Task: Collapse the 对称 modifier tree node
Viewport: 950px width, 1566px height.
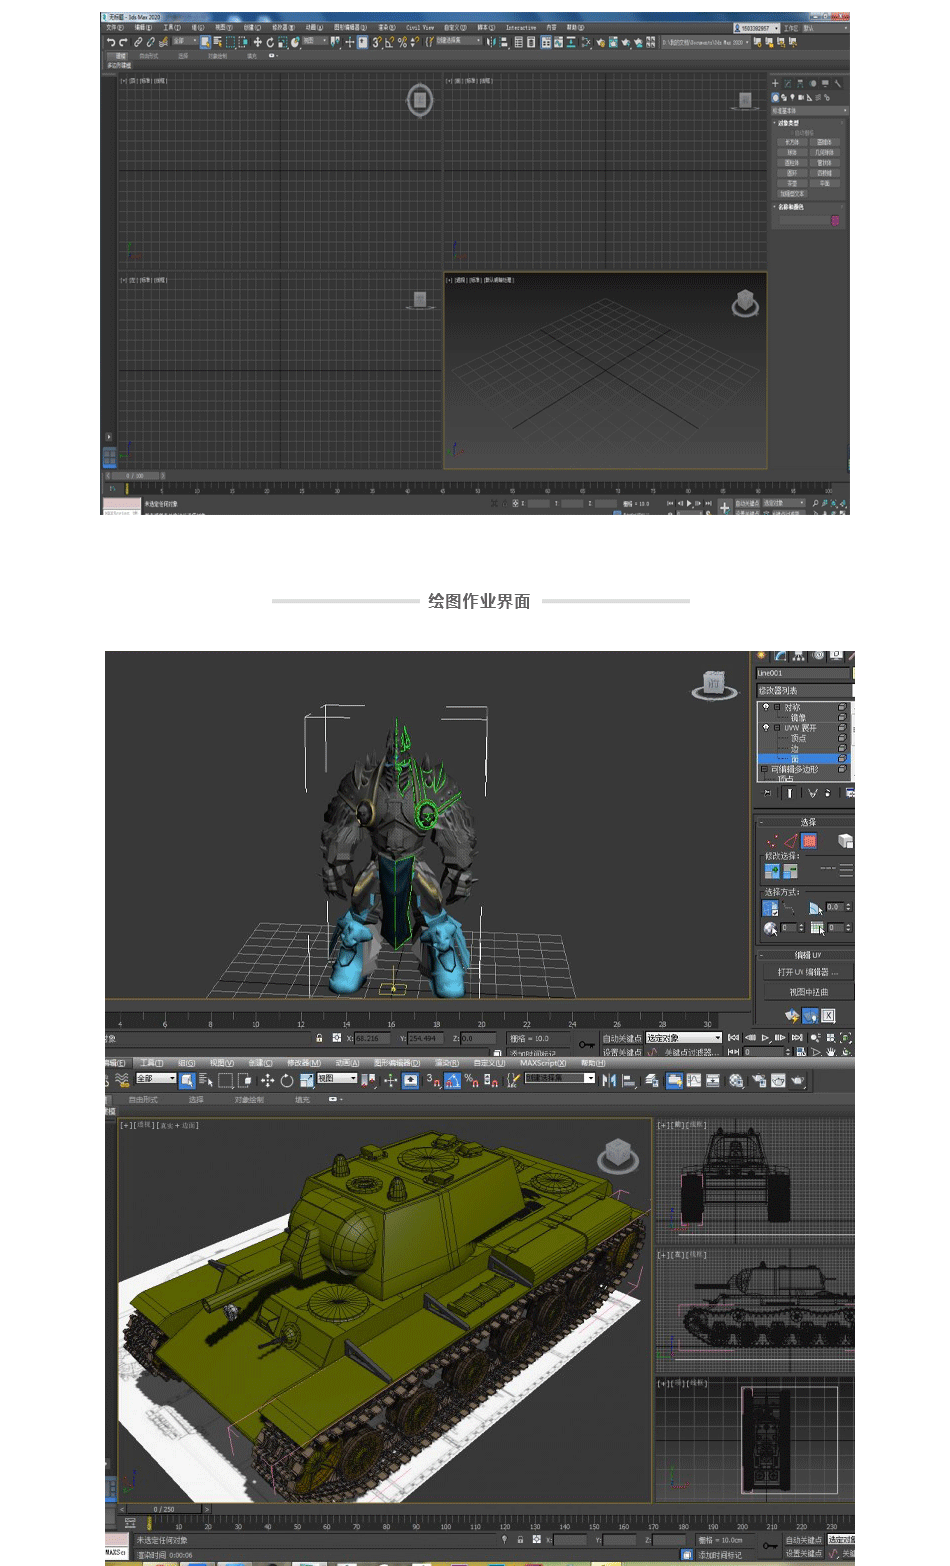Action: [777, 707]
